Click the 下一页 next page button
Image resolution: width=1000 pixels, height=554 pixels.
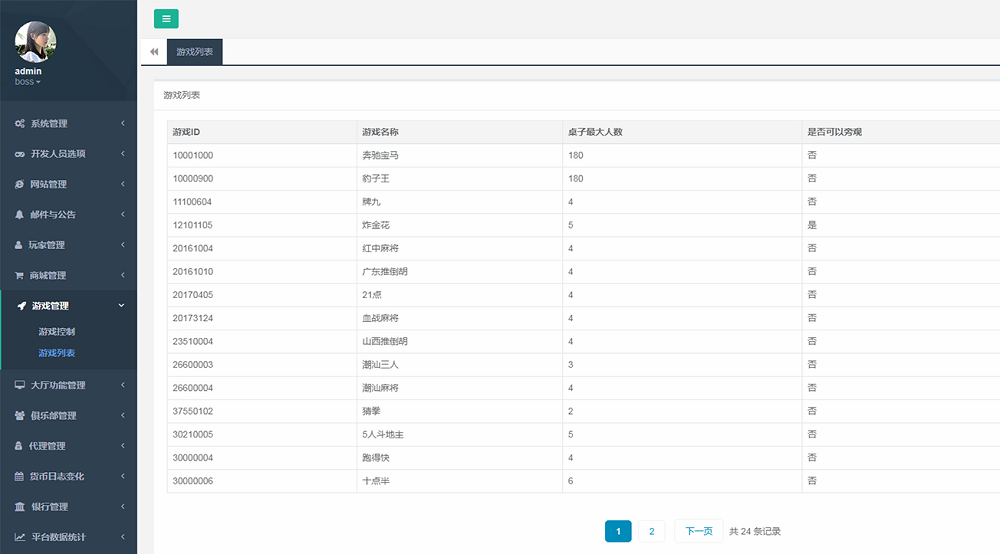point(699,531)
